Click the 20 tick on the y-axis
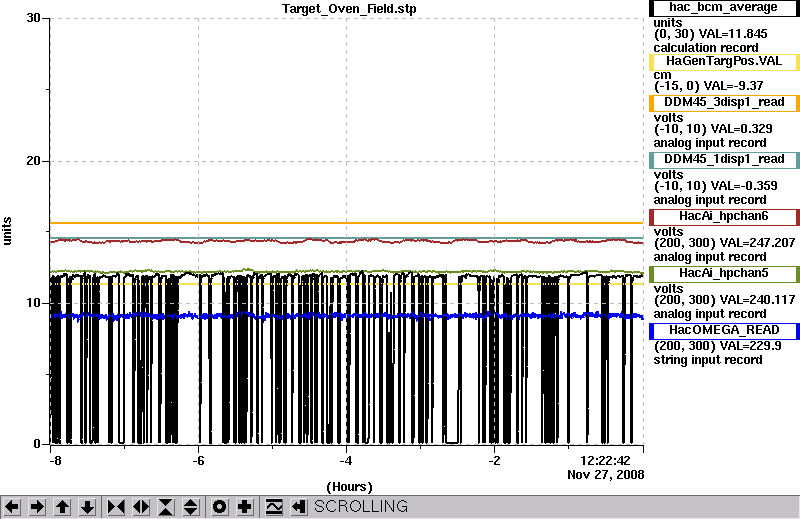The height and width of the screenshot is (519, 800). tap(33, 161)
